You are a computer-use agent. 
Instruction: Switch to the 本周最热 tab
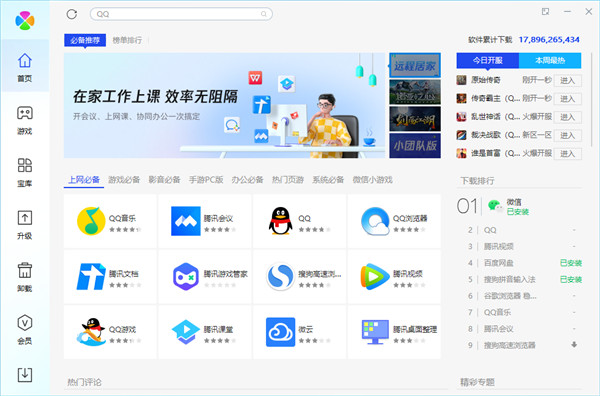(550, 60)
